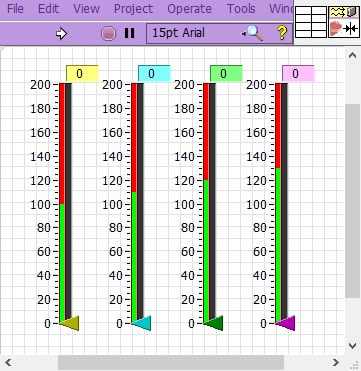Click 200 on the second slider's scale
Screen dimensions: 361x371
[112, 85]
